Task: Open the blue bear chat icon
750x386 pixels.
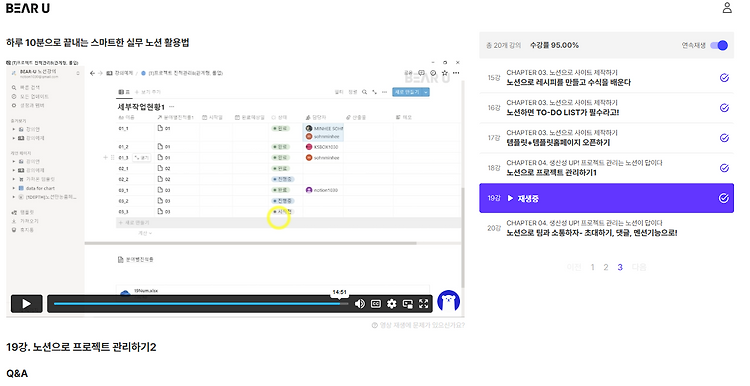Action: coord(448,301)
